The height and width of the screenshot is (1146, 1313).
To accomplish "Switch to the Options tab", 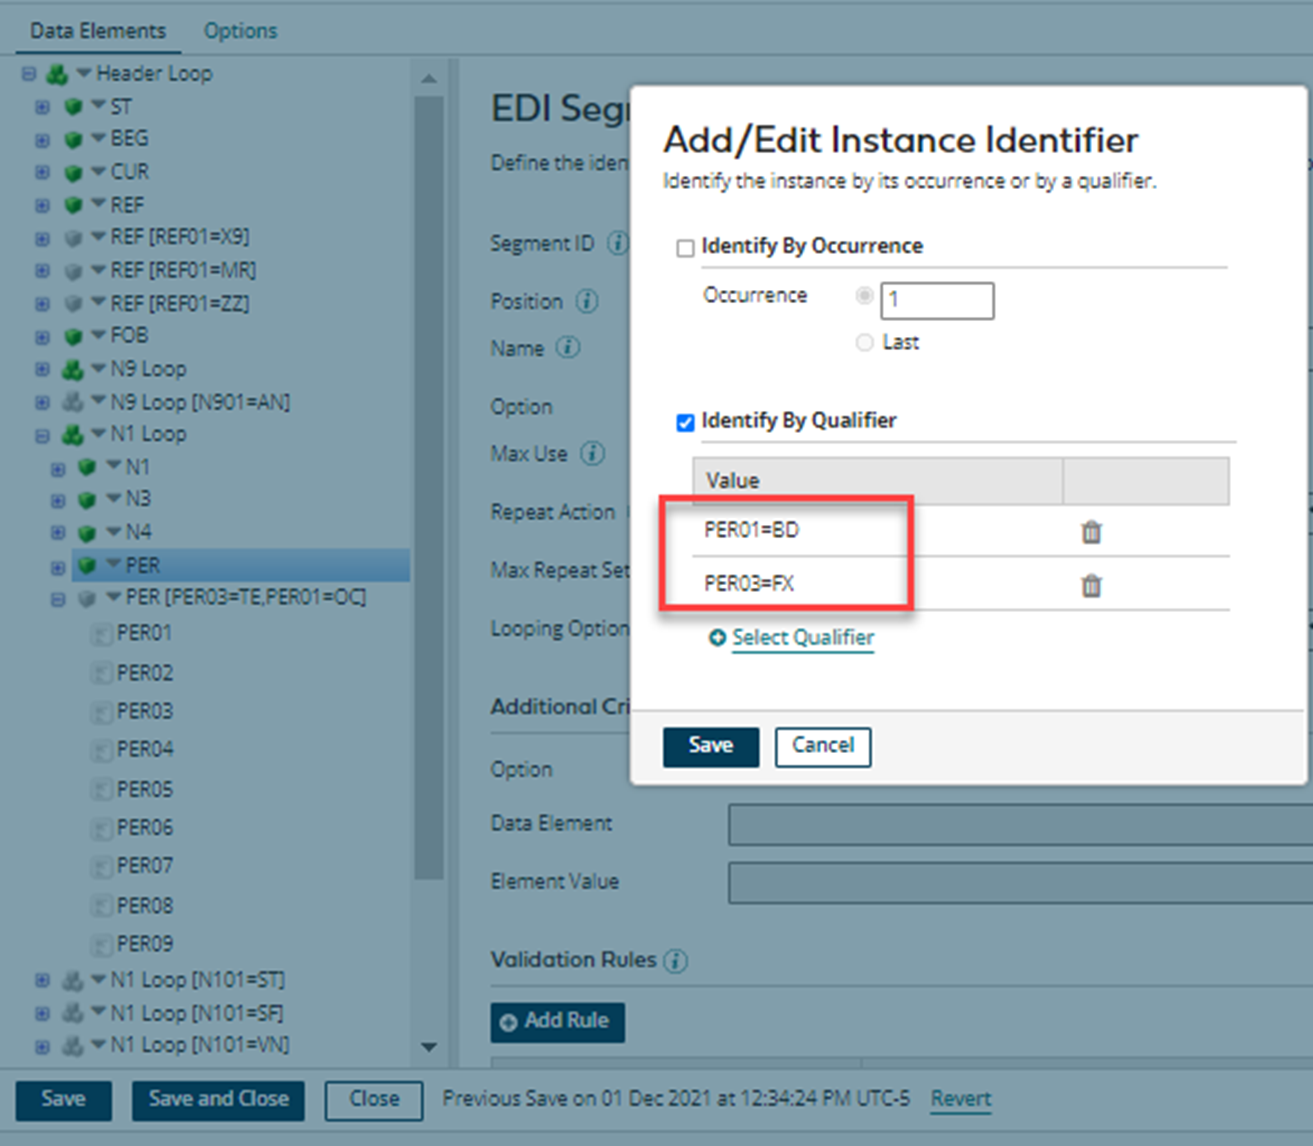I will click(x=240, y=30).
